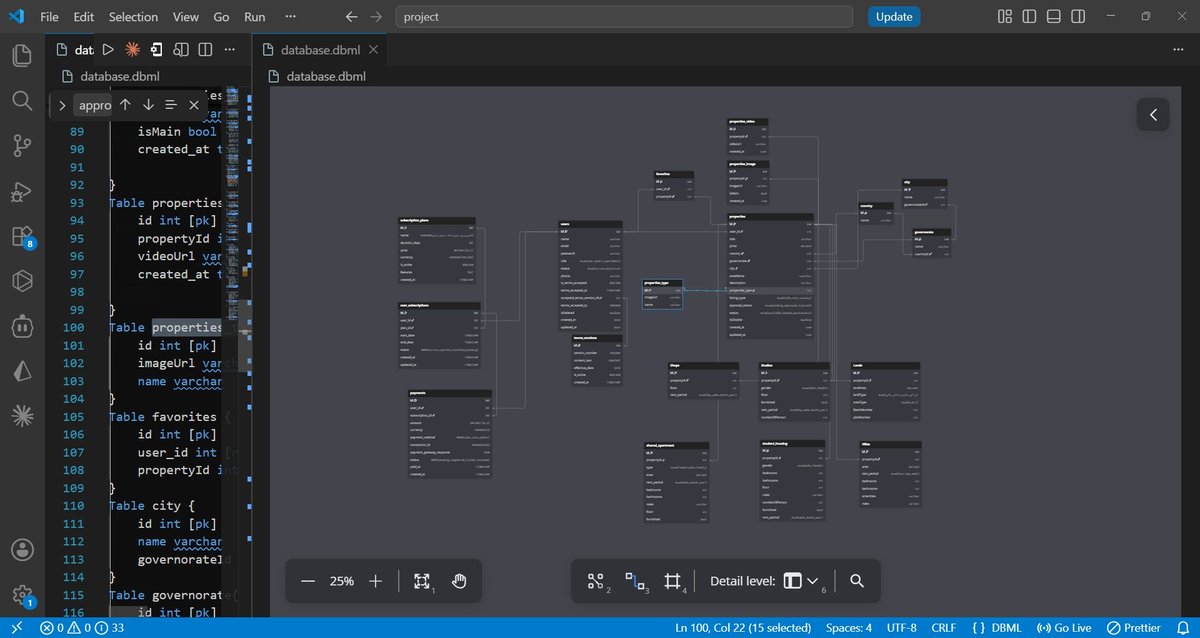
Task: Change the CRLF line ending
Action: point(944,628)
